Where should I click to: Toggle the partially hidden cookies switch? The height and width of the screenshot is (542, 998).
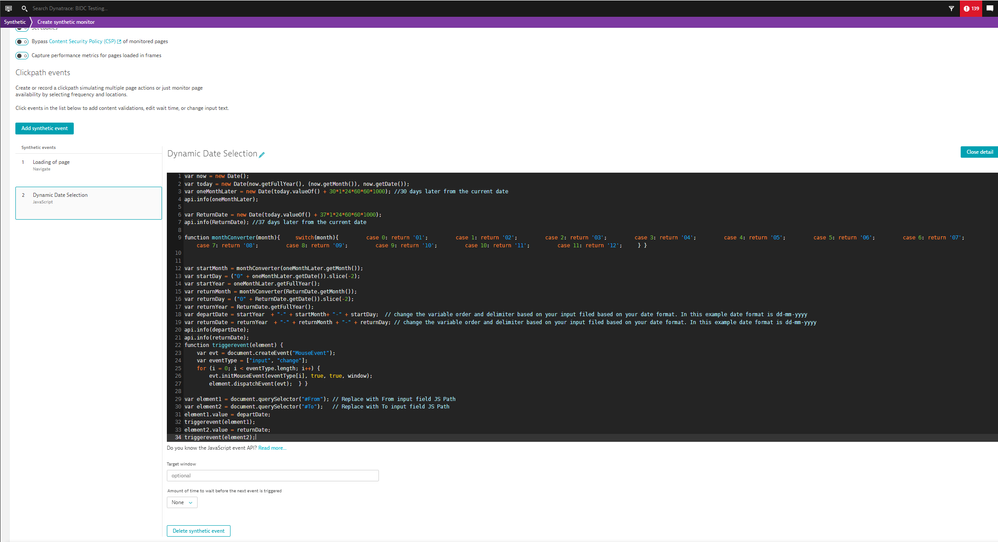click(22, 29)
